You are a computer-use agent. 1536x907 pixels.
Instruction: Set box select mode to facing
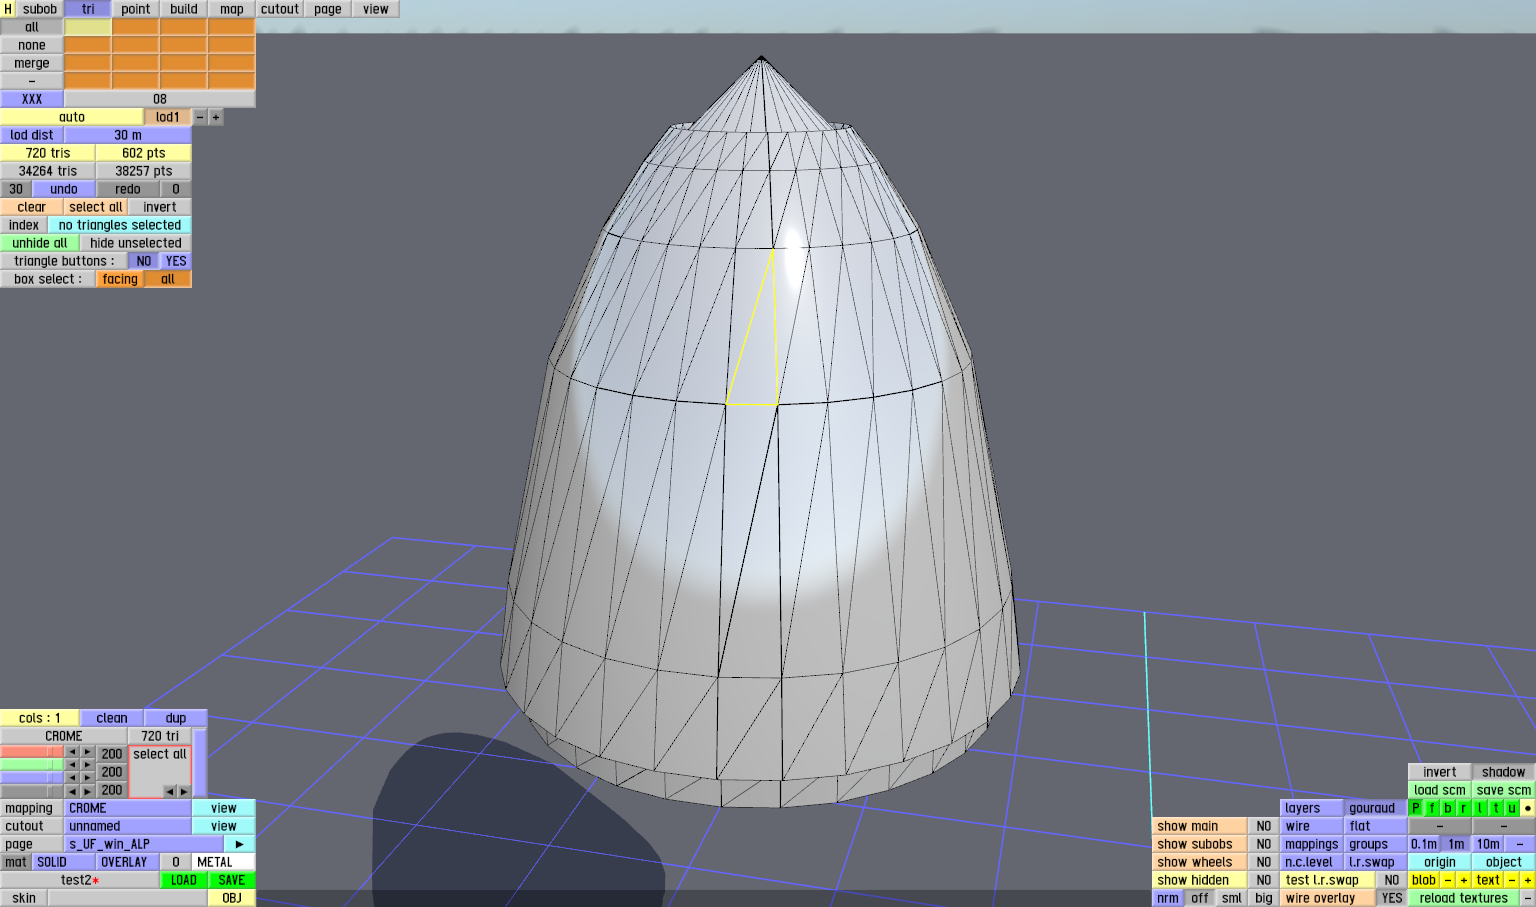pos(120,279)
